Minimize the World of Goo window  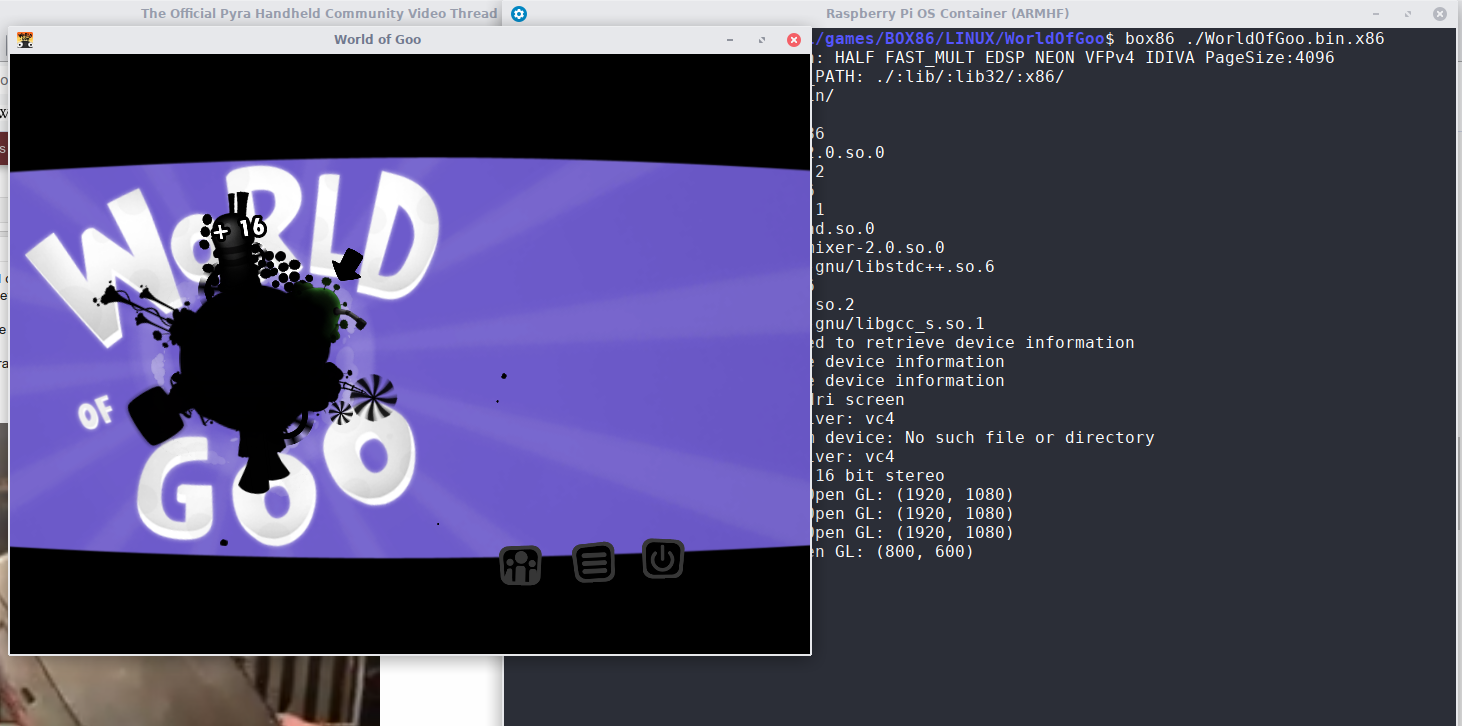(x=729, y=40)
